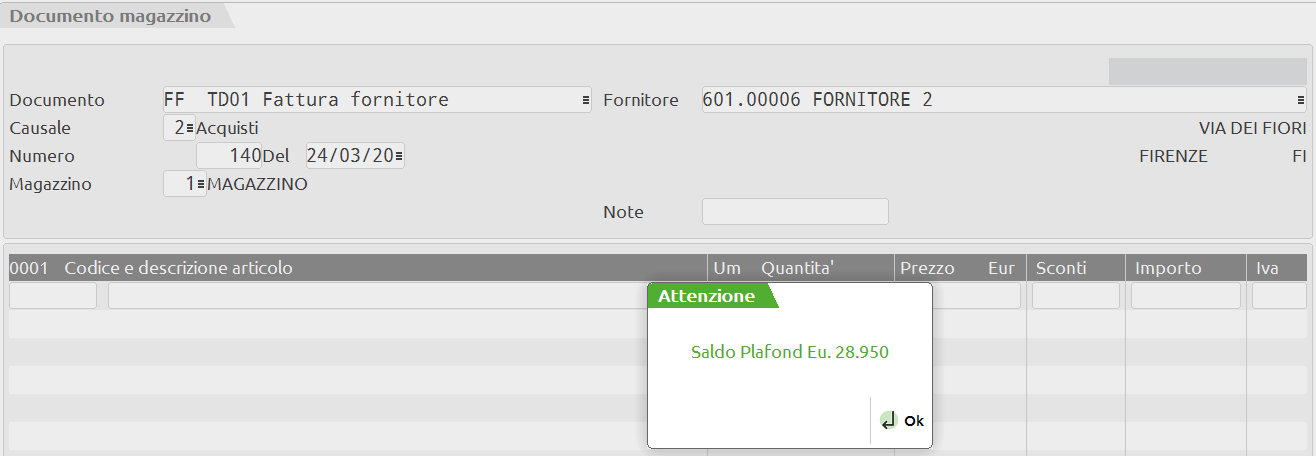Expand the Fornitore lookup list
This screenshot has height=456, width=1316.
pyautogui.click(x=1300, y=100)
